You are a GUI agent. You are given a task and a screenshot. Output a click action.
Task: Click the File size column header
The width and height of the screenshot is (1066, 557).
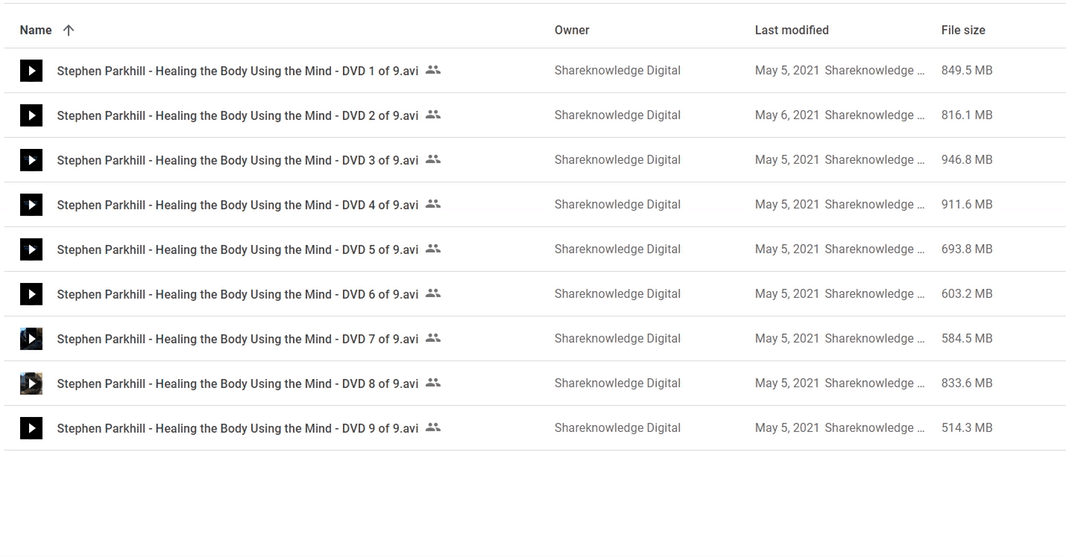pyautogui.click(x=963, y=30)
